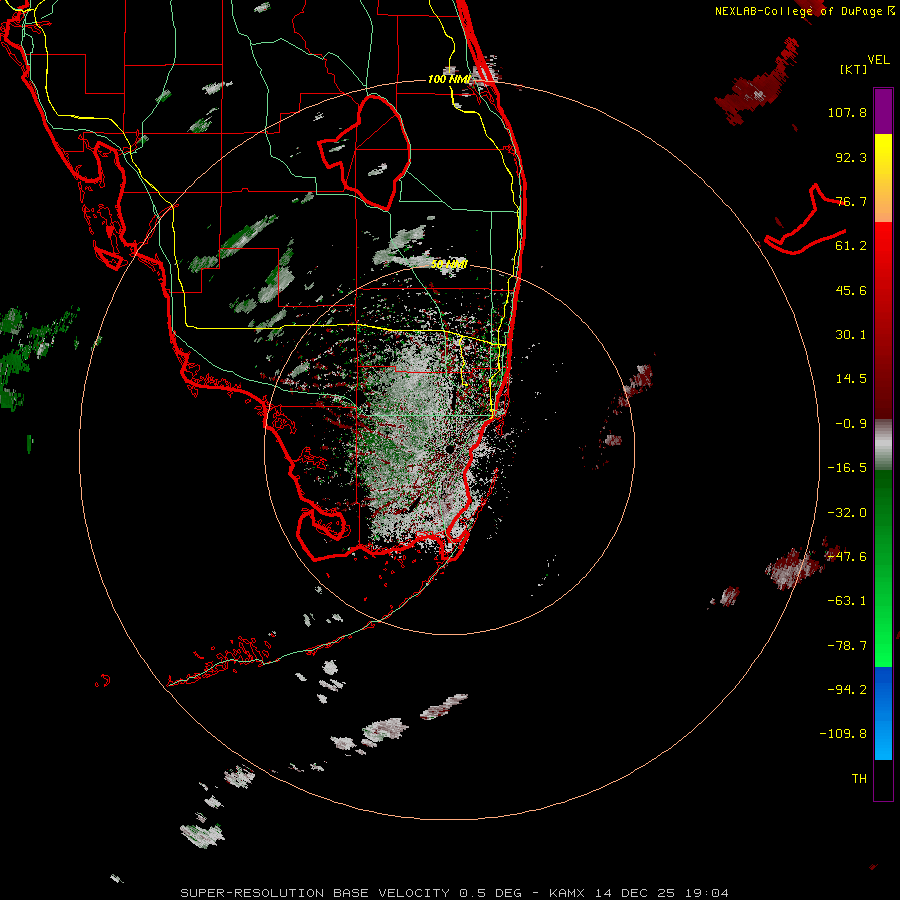
Task: Click the blue segment of the color bar
Action: (x=883, y=713)
